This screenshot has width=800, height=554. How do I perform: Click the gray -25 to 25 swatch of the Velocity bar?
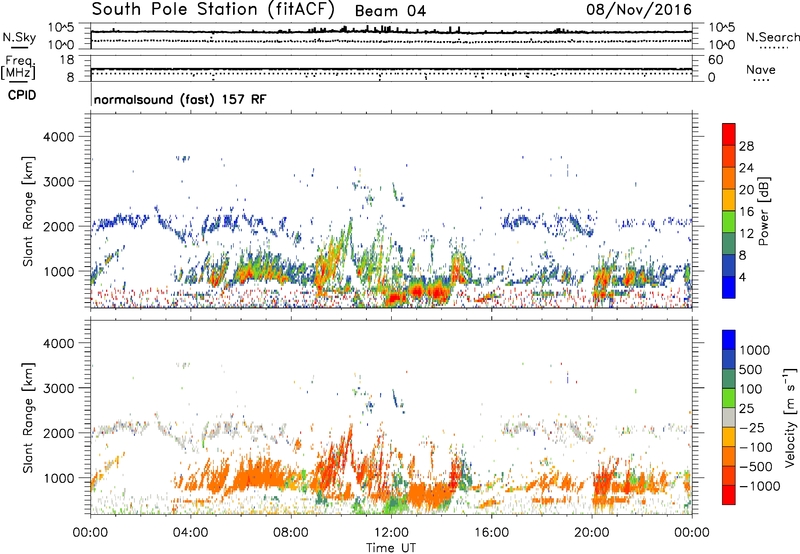729,417
